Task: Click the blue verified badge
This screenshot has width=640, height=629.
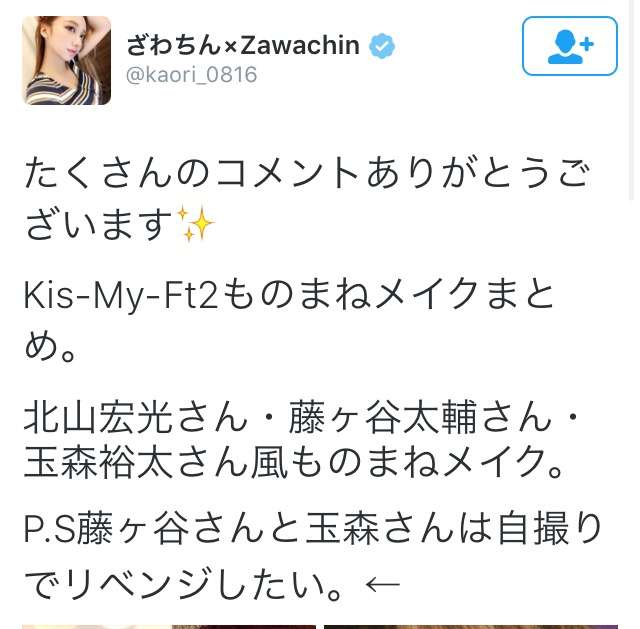Action: pos(382,46)
